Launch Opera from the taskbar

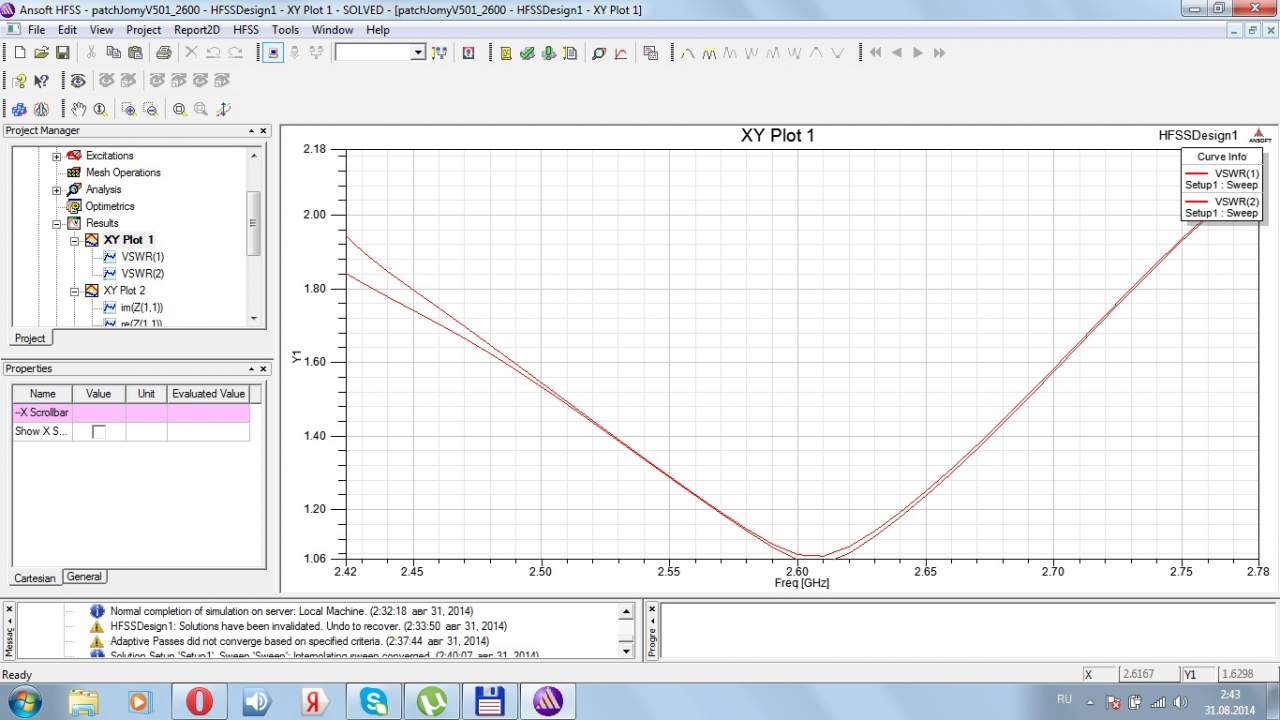point(199,701)
